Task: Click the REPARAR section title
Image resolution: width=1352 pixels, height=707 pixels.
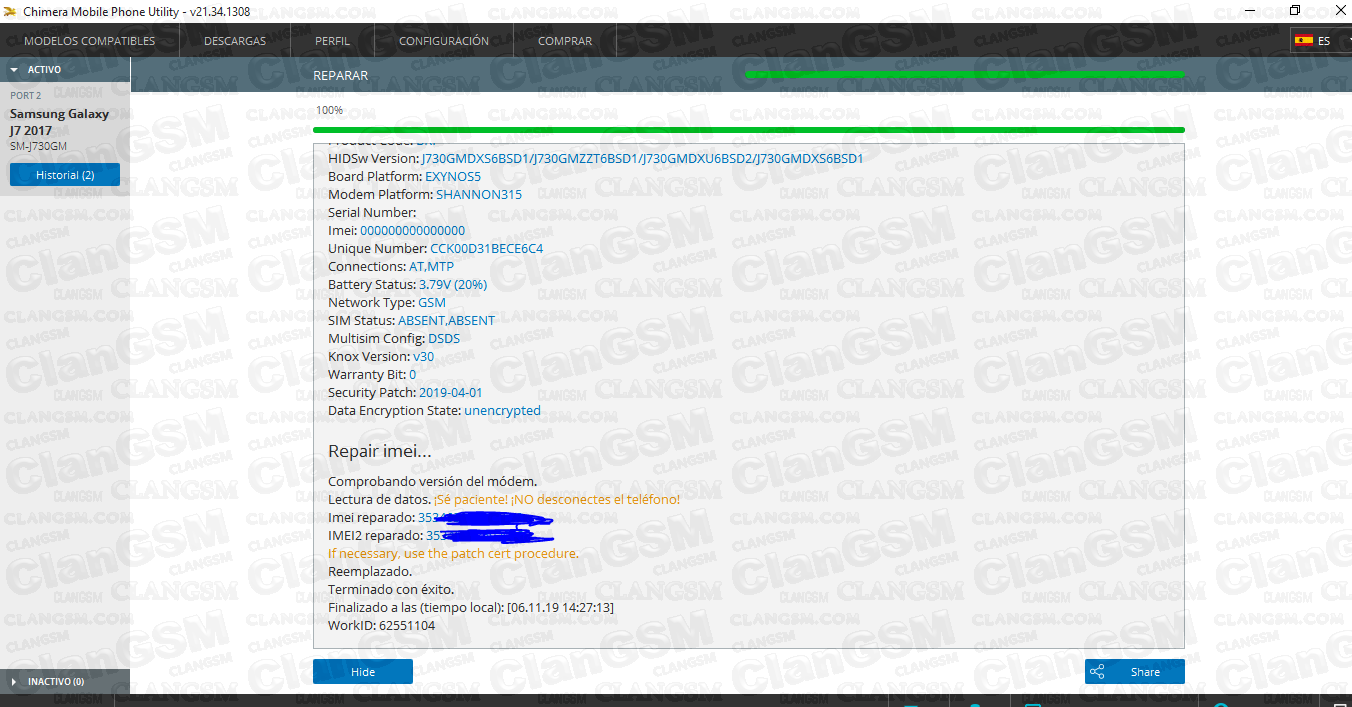Action: pyautogui.click(x=341, y=76)
